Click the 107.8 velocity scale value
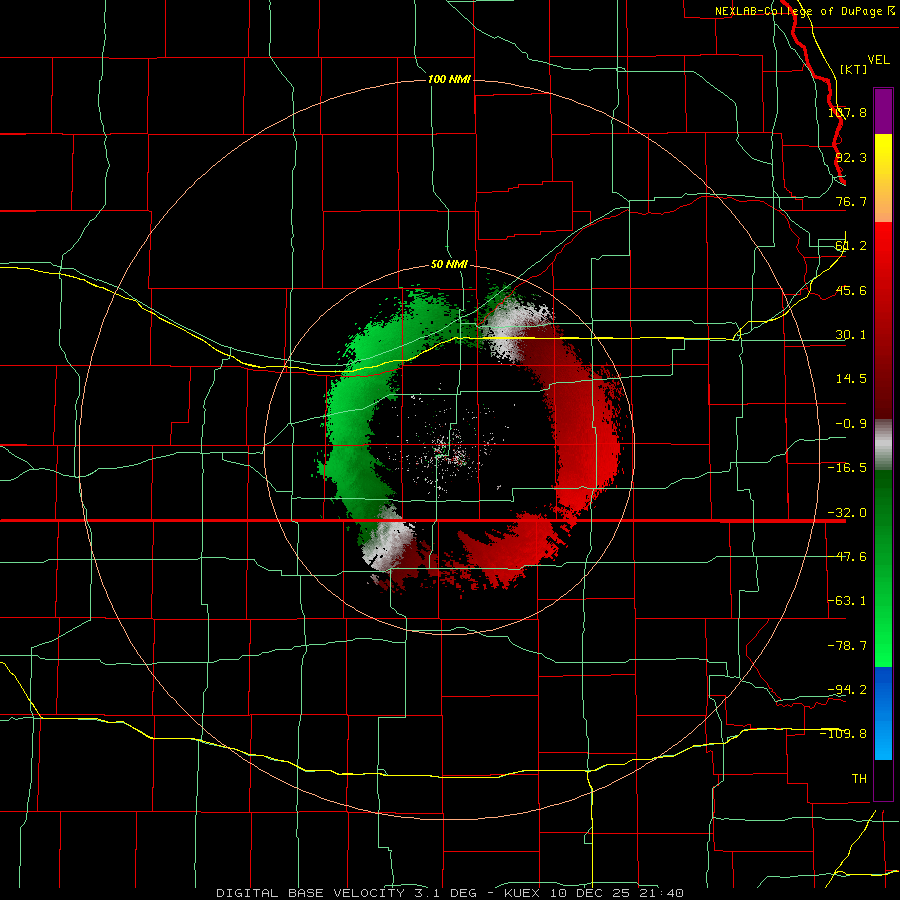The width and height of the screenshot is (900, 900). [847, 112]
